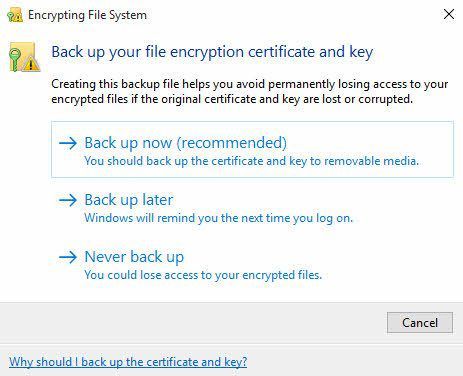
Task: Open Why should I back up link
Action: tap(128, 362)
